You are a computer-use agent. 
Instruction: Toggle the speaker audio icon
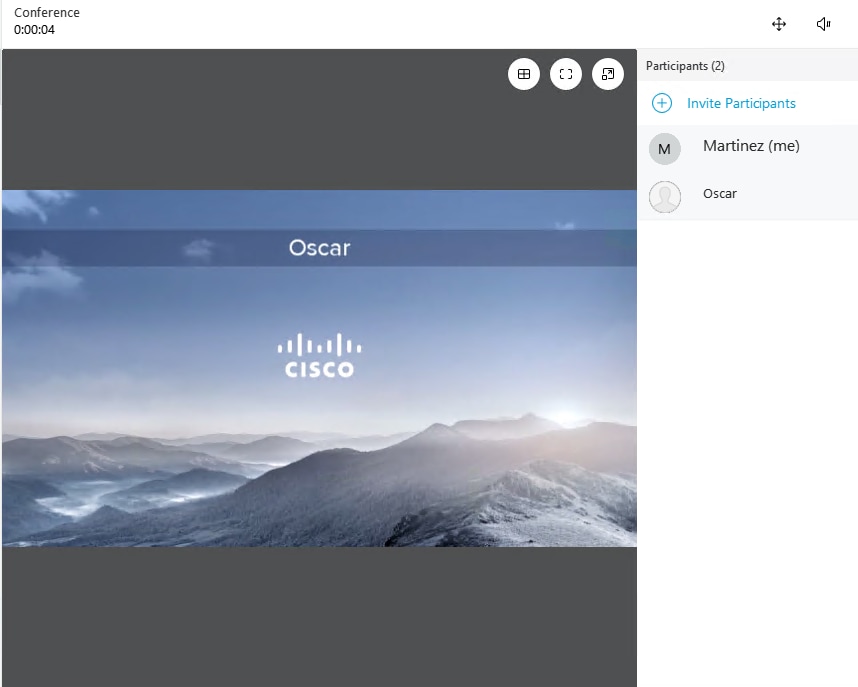(824, 24)
